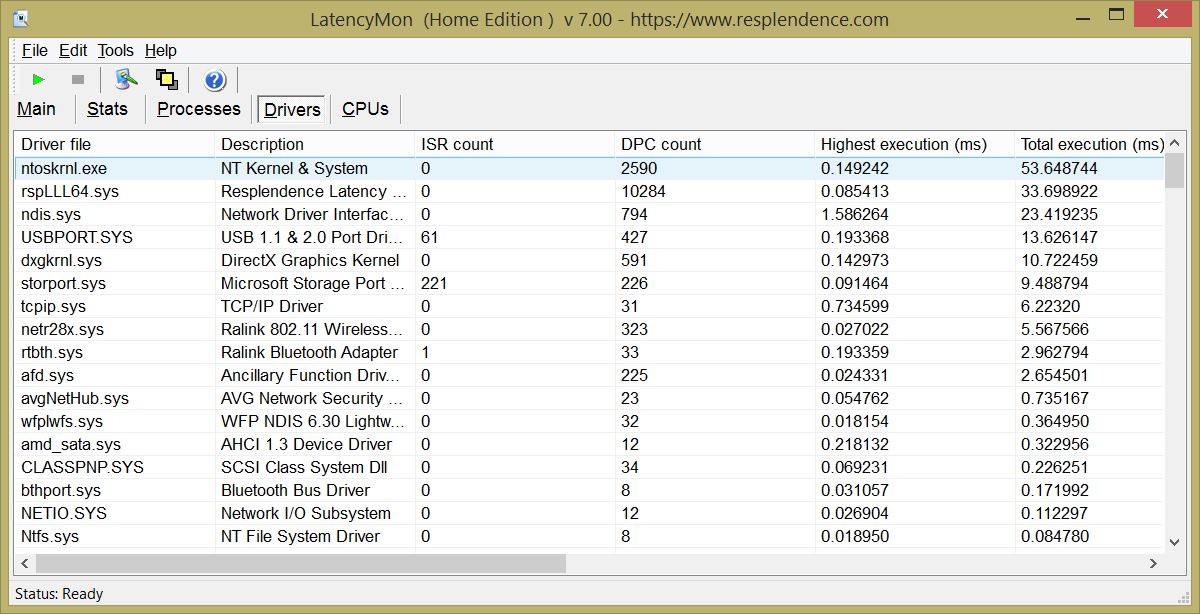Select the CLASSPNP.SYS driver row
Image resolution: width=1200 pixels, height=614 pixels.
pos(590,467)
